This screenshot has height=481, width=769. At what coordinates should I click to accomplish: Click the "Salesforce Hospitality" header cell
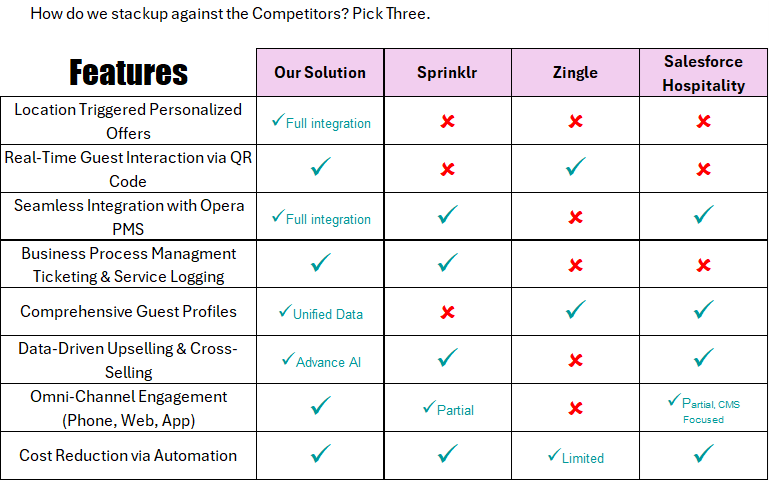704,73
